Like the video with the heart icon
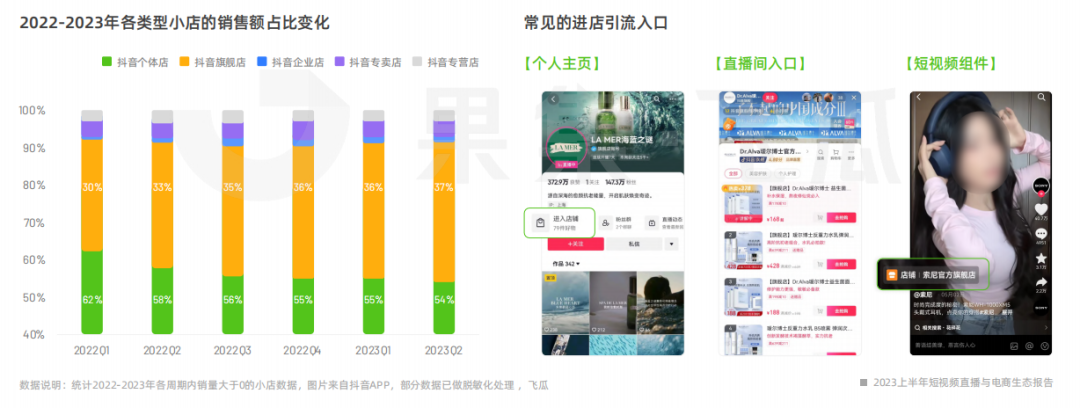The image size is (1080, 408). tap(1041, 209)
